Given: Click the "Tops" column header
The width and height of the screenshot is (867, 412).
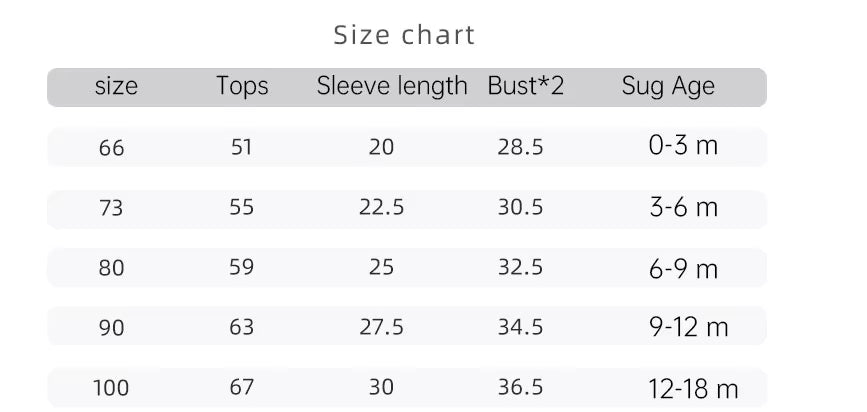Looking at the screenshot, I should click(242, 87).
